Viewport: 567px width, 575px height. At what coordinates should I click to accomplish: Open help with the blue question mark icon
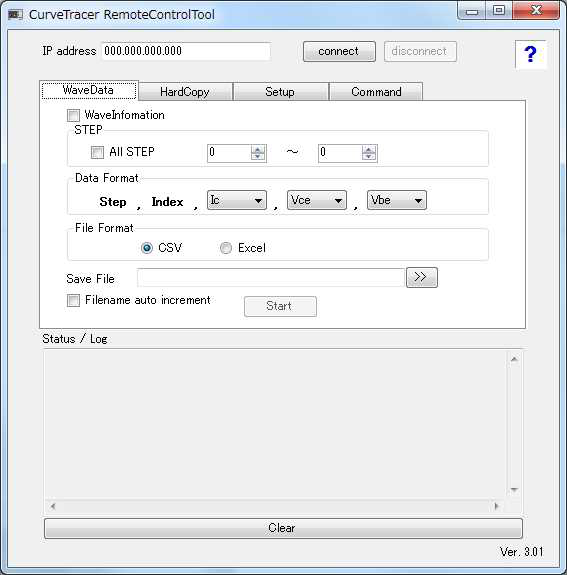pos(531,54)
